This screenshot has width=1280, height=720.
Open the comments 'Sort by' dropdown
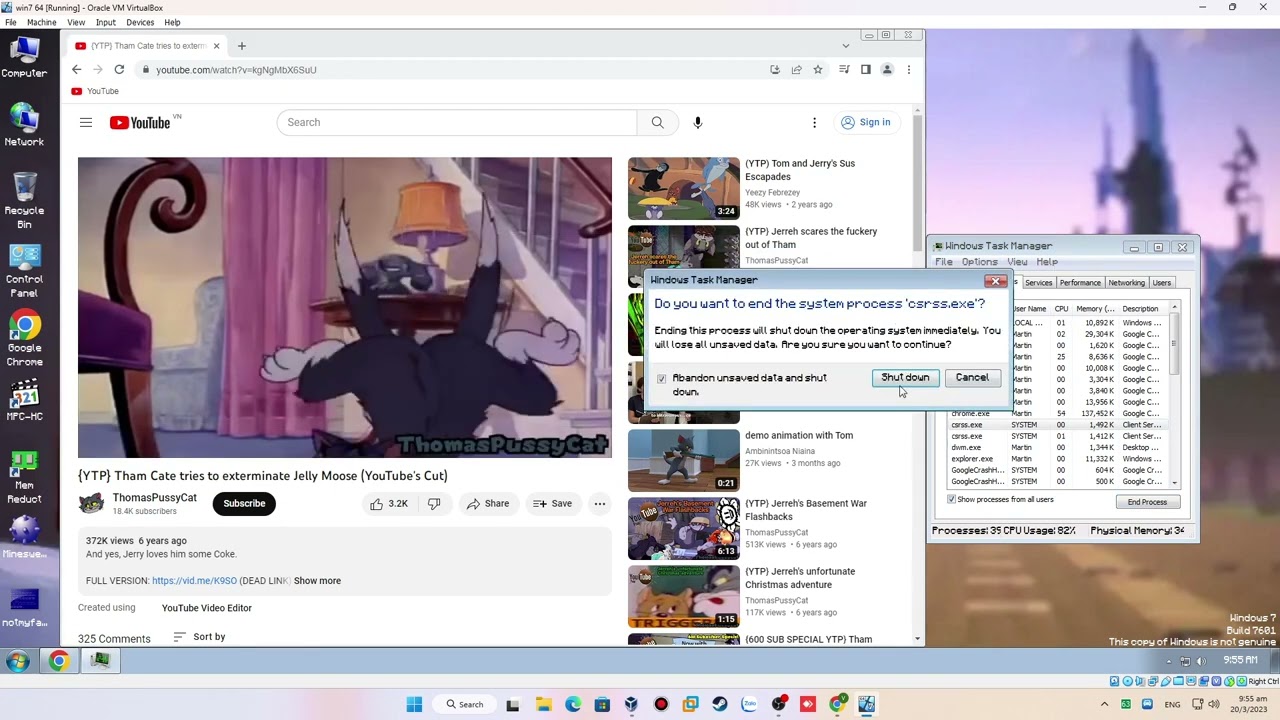point(199,637)
